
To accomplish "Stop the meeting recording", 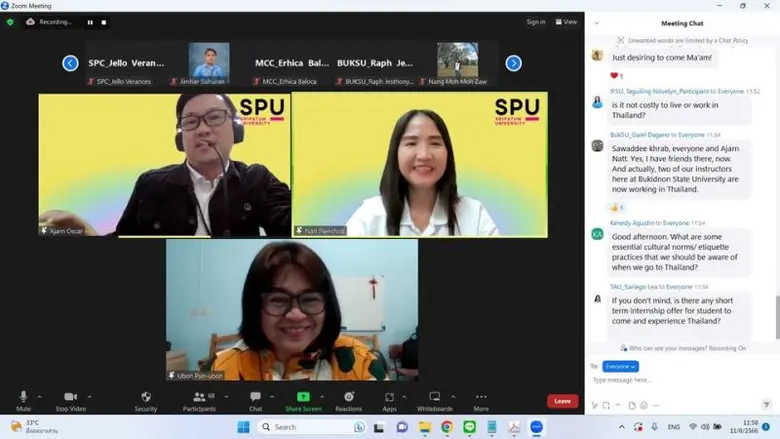I will (104, 22).
